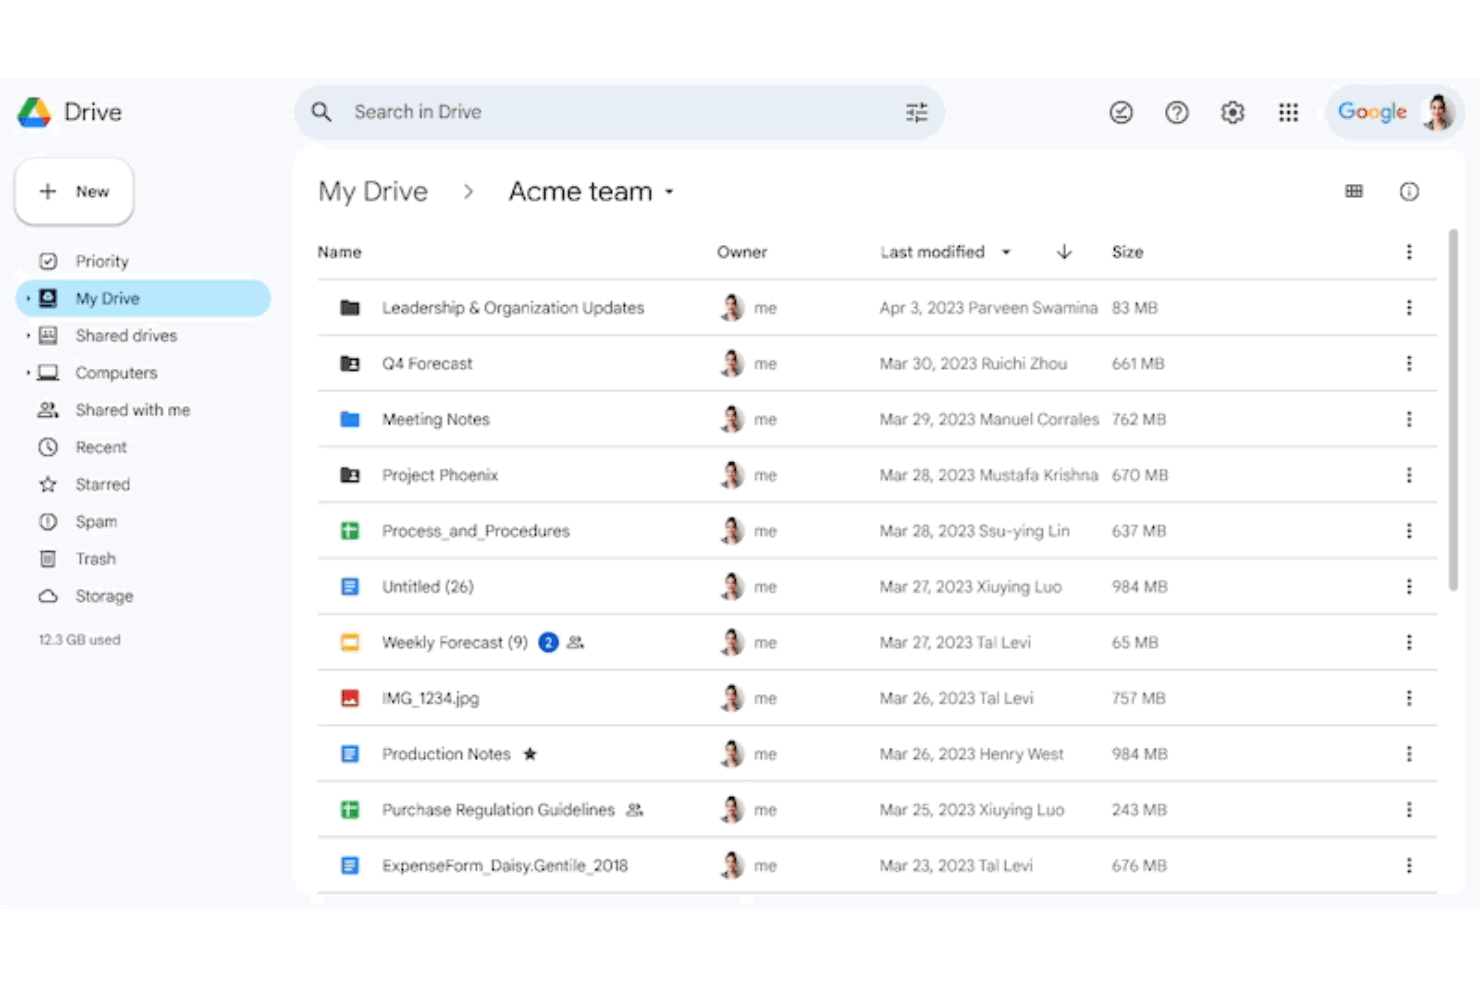Reverse sort direction arrow

tap(1064, 252)
